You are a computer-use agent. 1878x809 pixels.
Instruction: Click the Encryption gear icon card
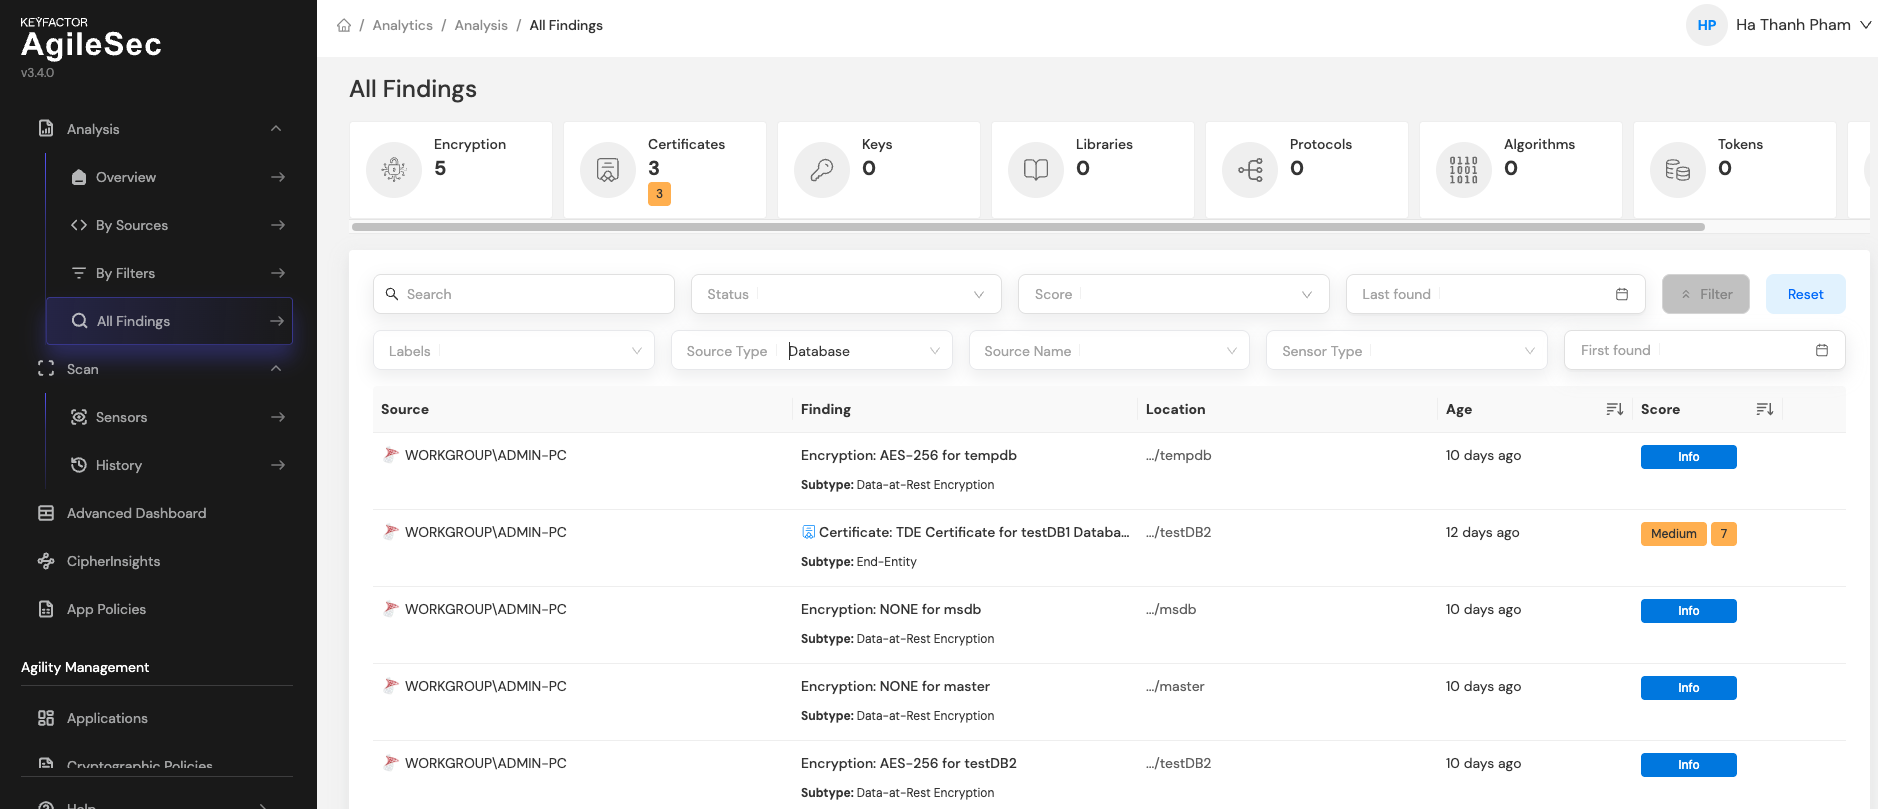click(394, 170)
